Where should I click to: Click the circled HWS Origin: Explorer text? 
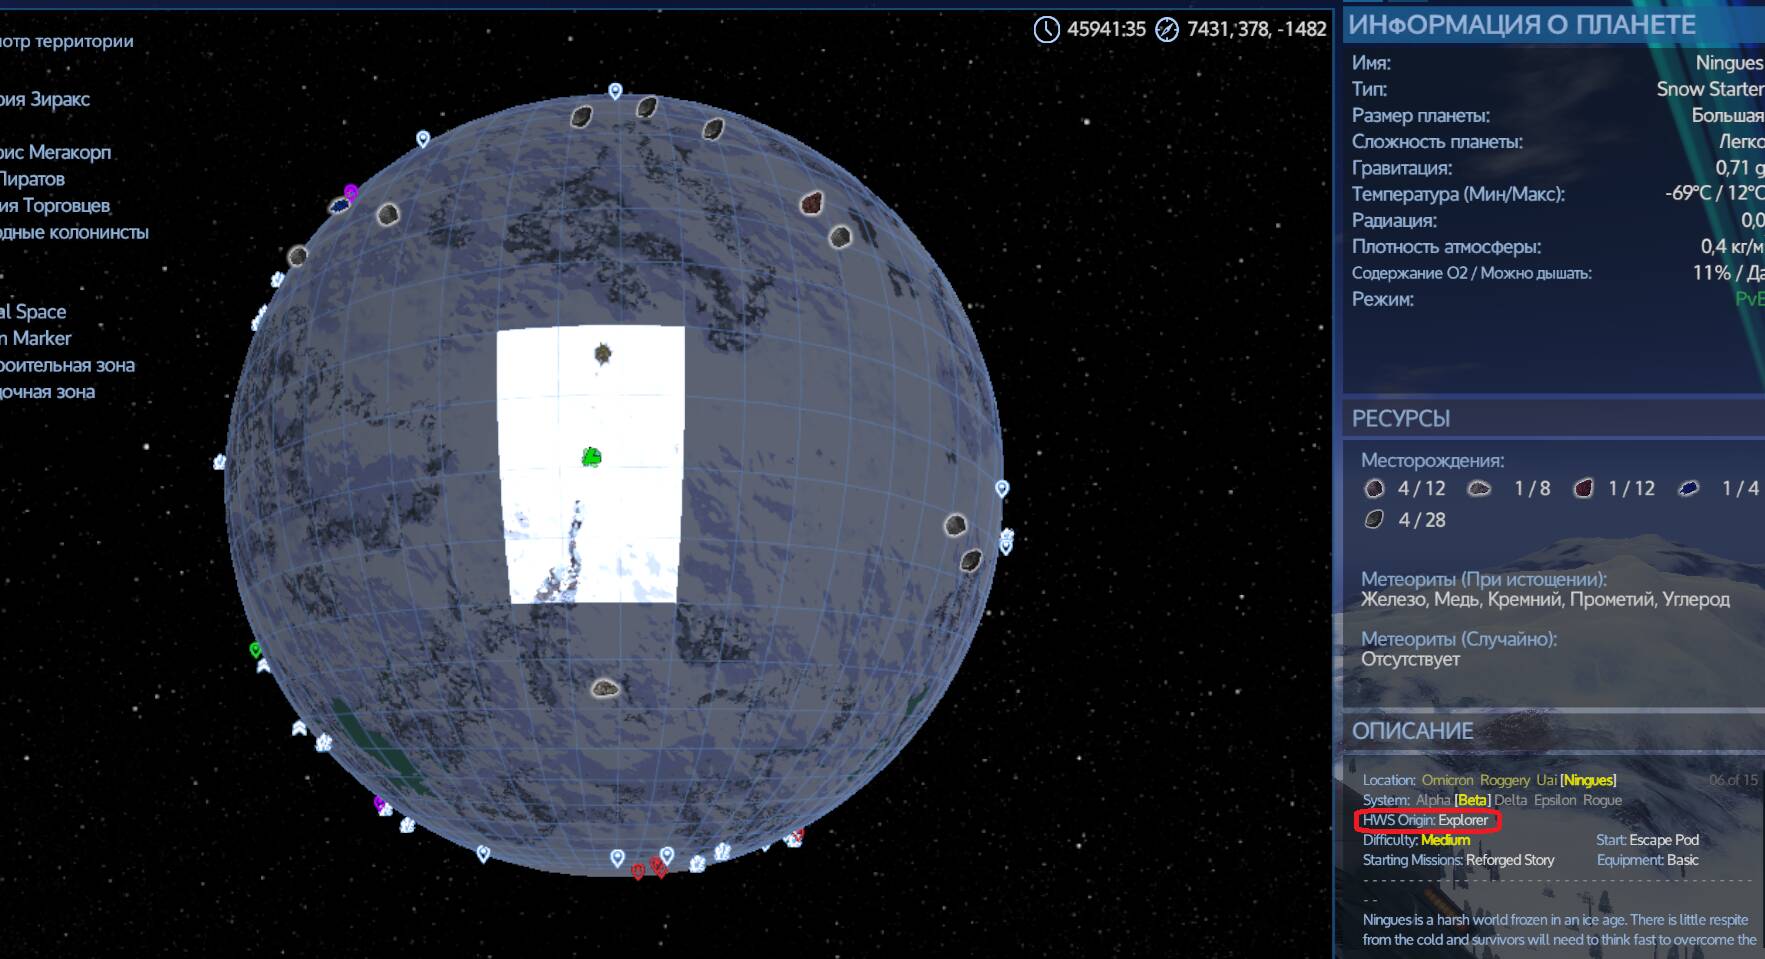pyautogui.click(x=1426, y=821)
